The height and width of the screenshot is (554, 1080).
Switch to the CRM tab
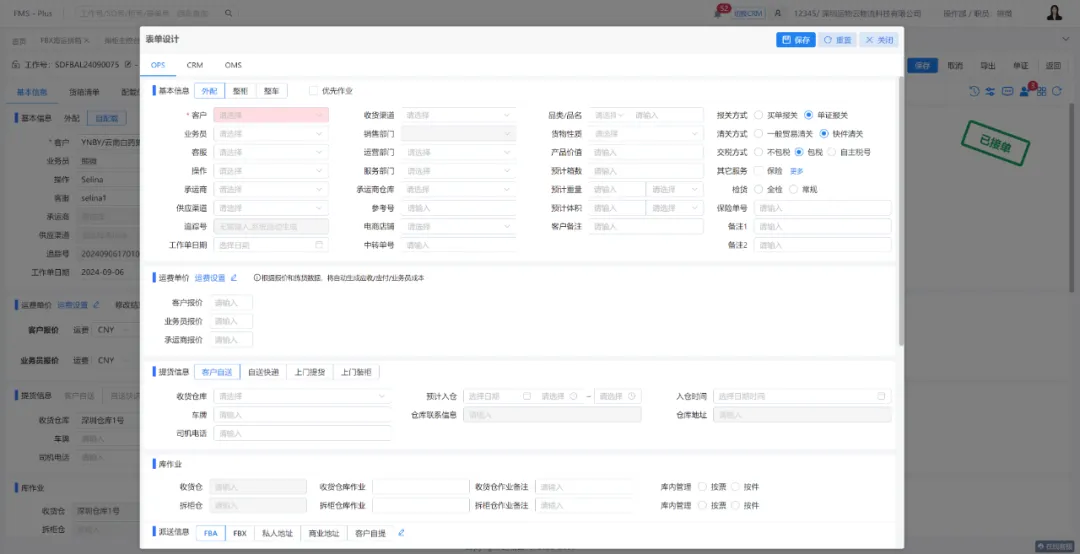click(195, 65)
